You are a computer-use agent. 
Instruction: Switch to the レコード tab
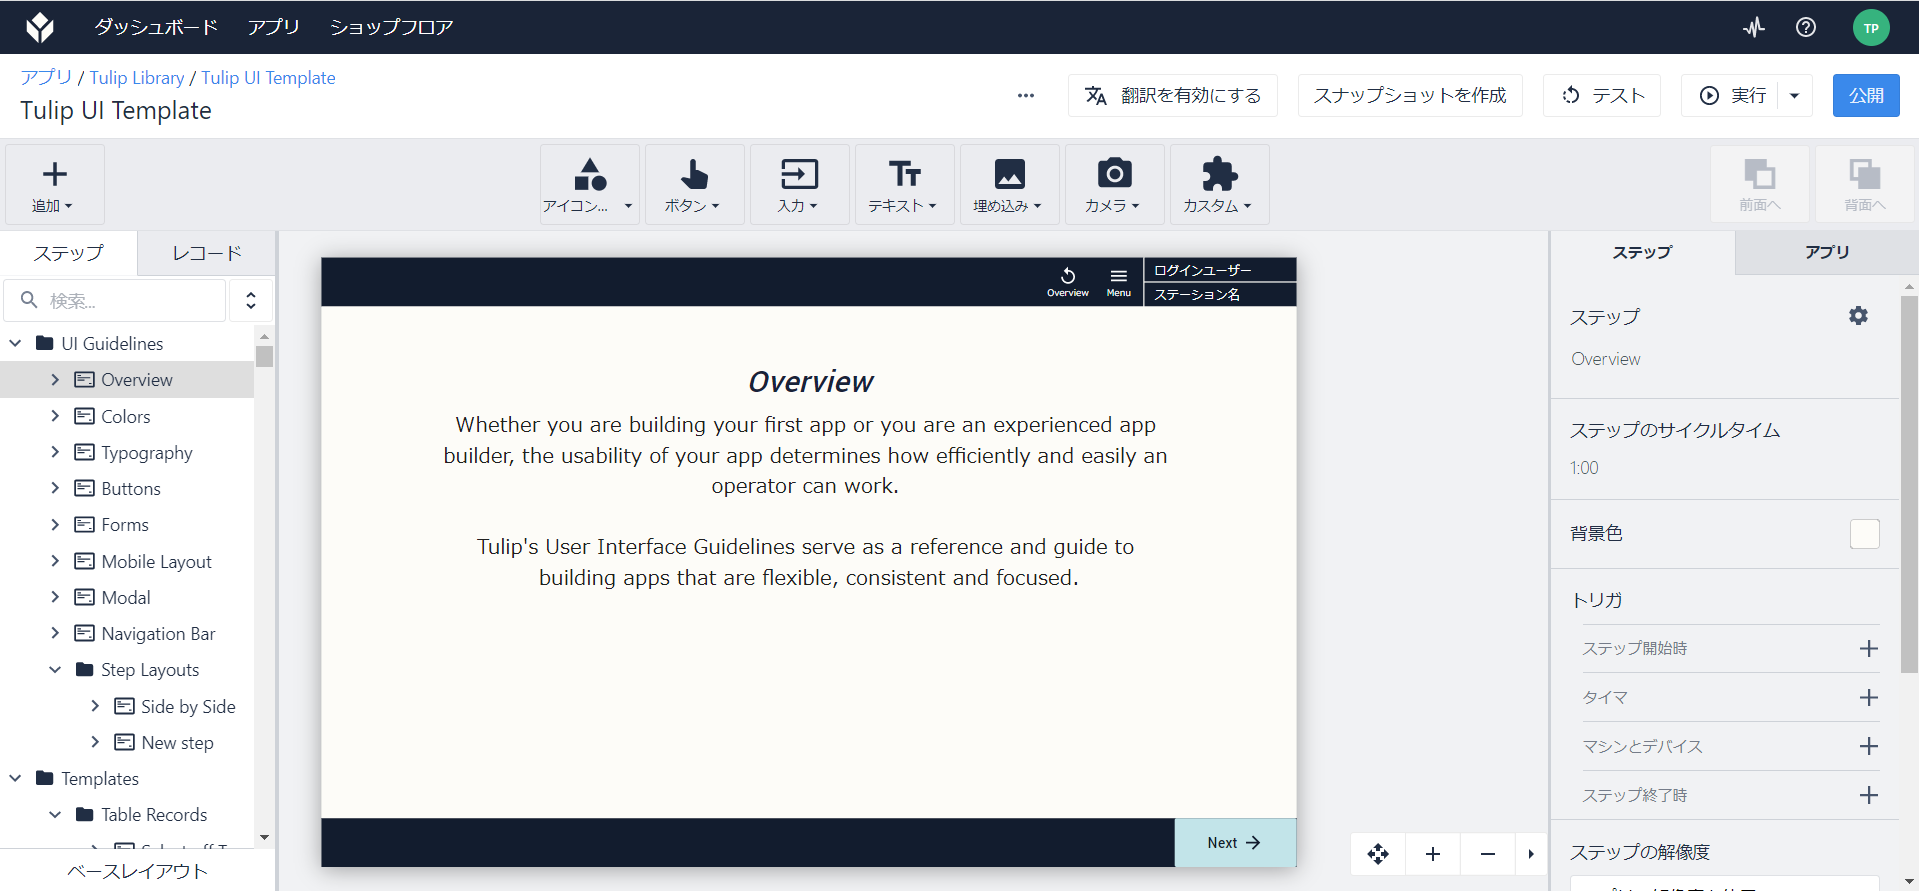207,253
